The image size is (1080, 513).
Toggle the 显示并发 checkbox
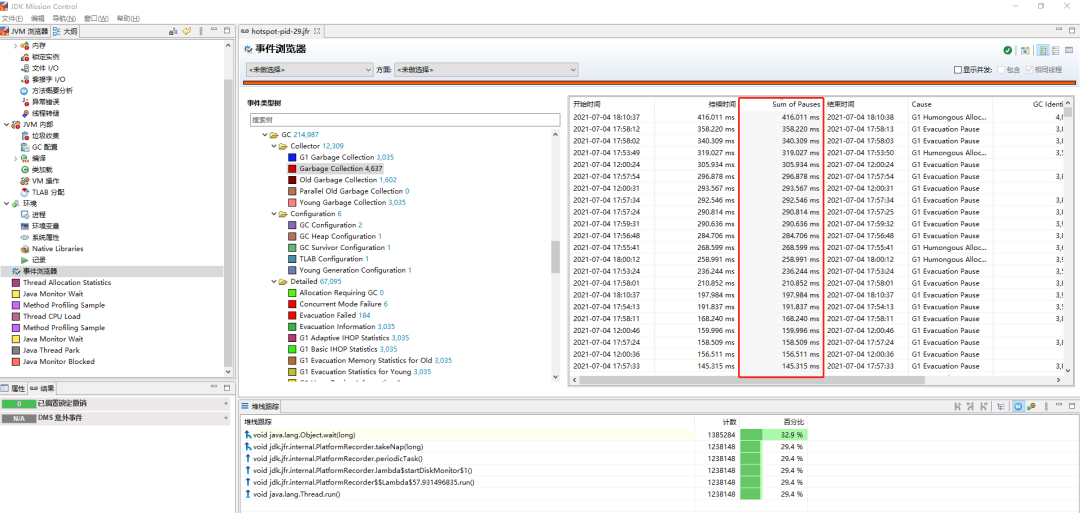pyautogui.click(x=957, y=70)
